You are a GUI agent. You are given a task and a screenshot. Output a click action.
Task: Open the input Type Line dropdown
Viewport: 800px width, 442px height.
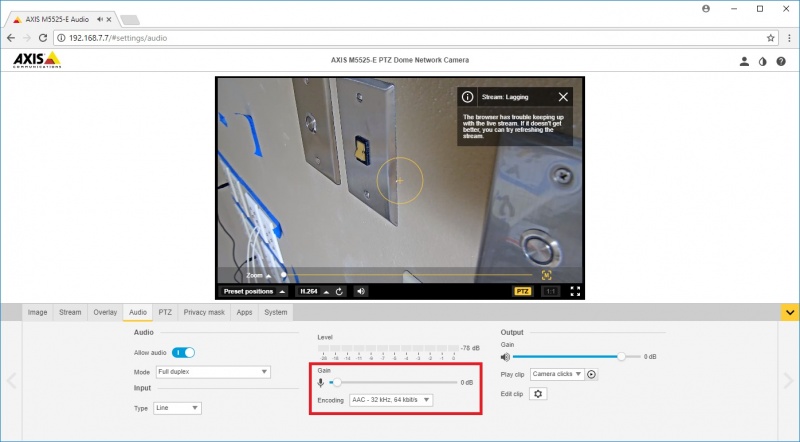point(177,408)
